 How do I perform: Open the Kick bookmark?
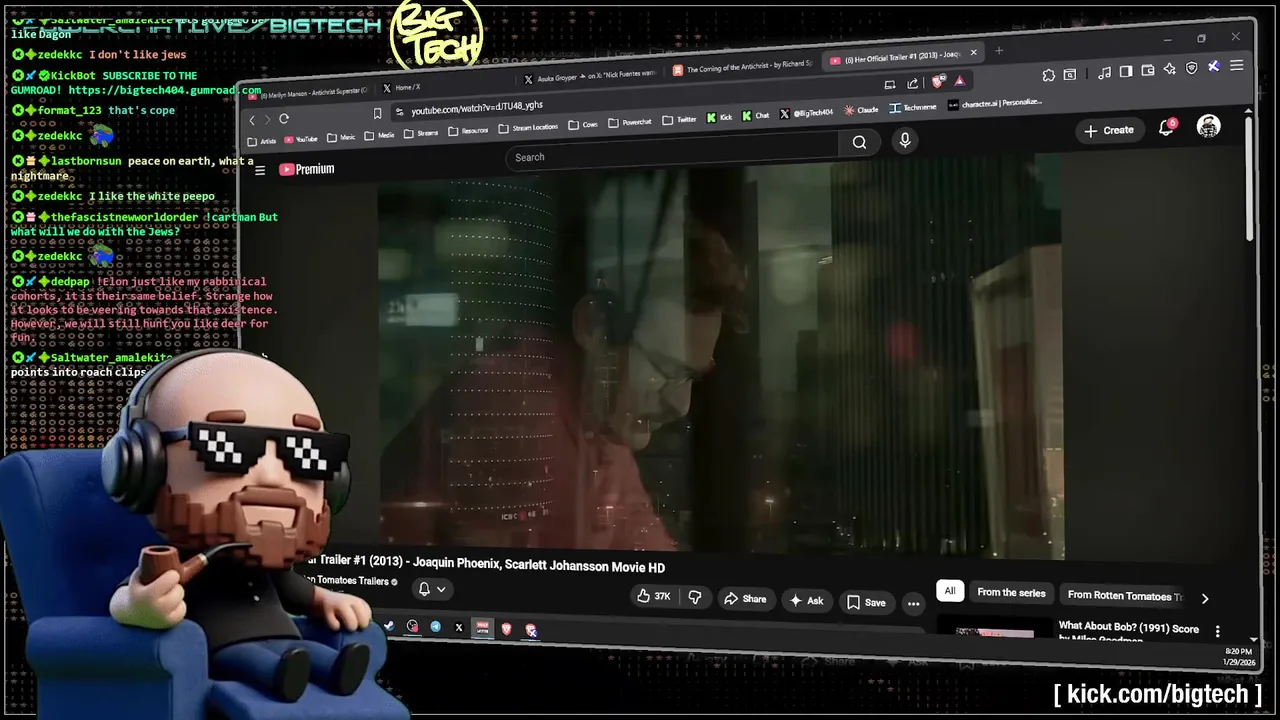point(719,118)
